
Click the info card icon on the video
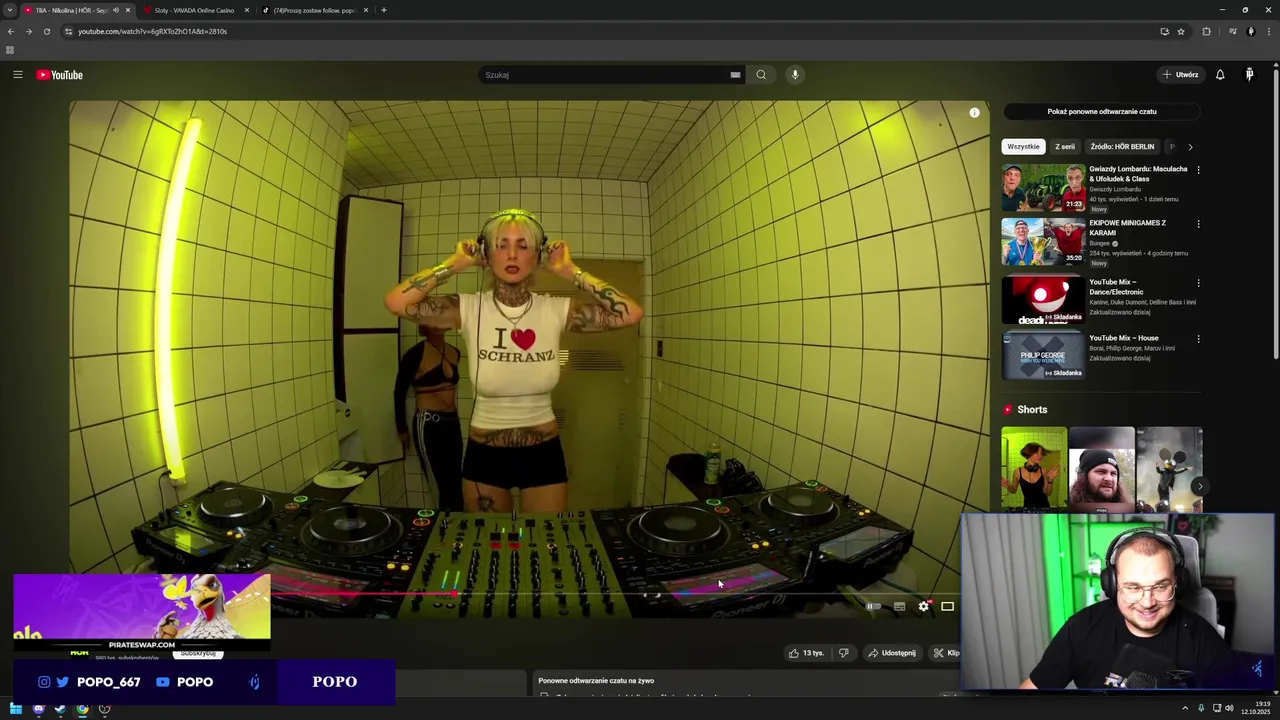click(x=975, y=113)
